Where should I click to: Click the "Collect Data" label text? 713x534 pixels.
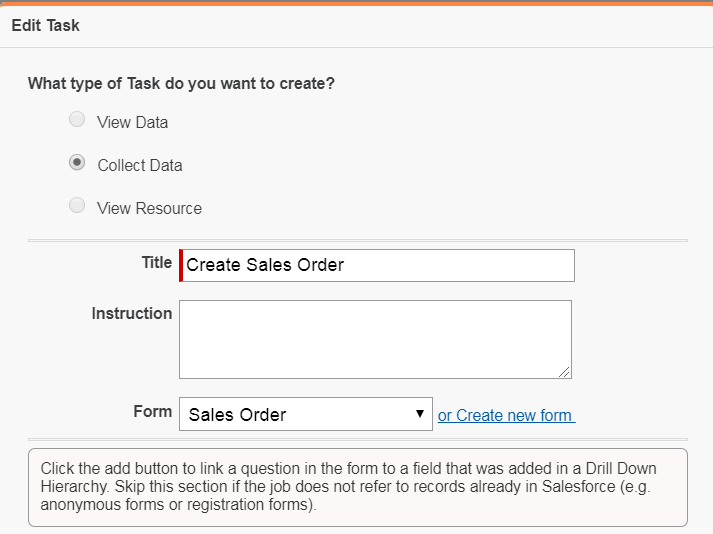click(x=140, y=166)
